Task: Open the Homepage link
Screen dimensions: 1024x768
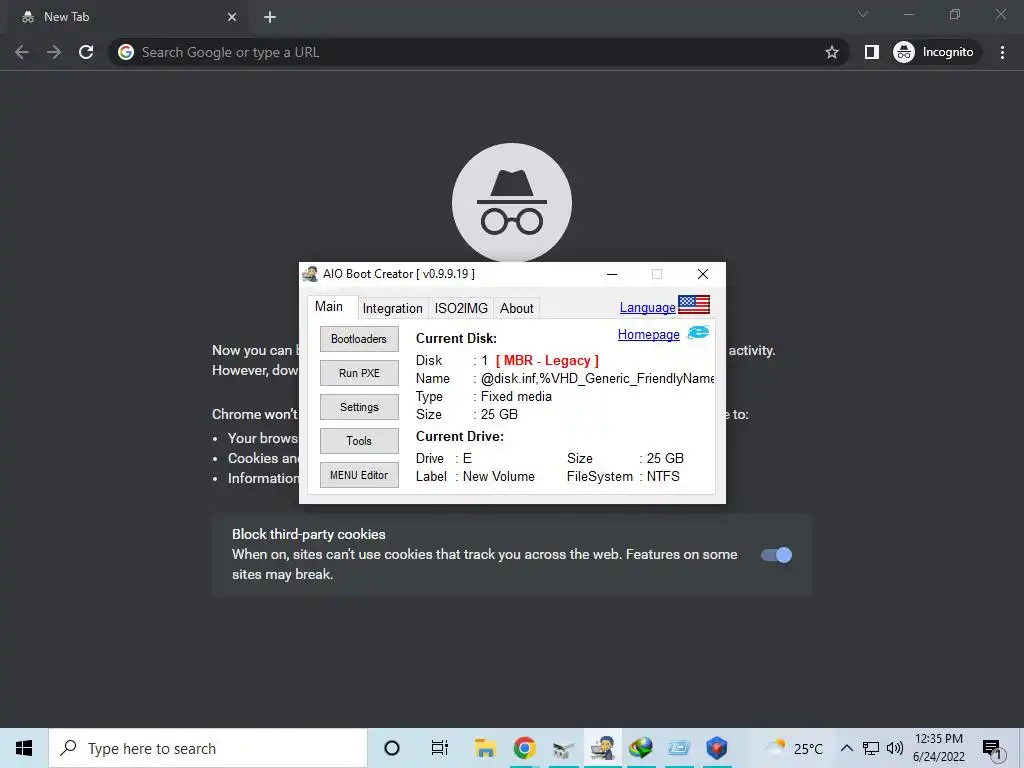Action: coord(648,334)
